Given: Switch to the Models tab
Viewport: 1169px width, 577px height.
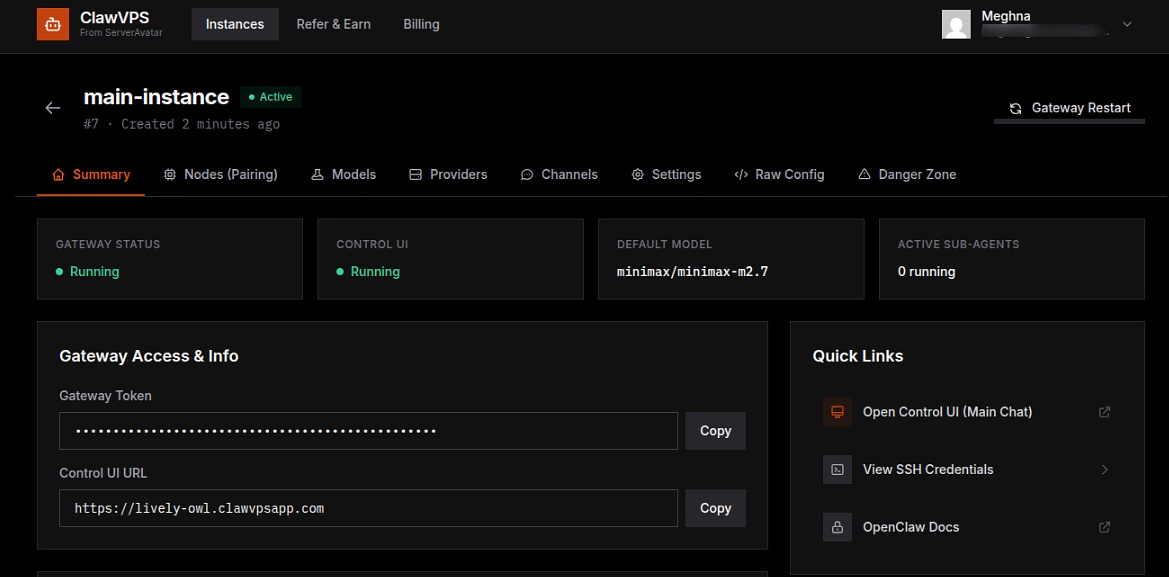Looking at the screenshot, I should coord(344,174).
